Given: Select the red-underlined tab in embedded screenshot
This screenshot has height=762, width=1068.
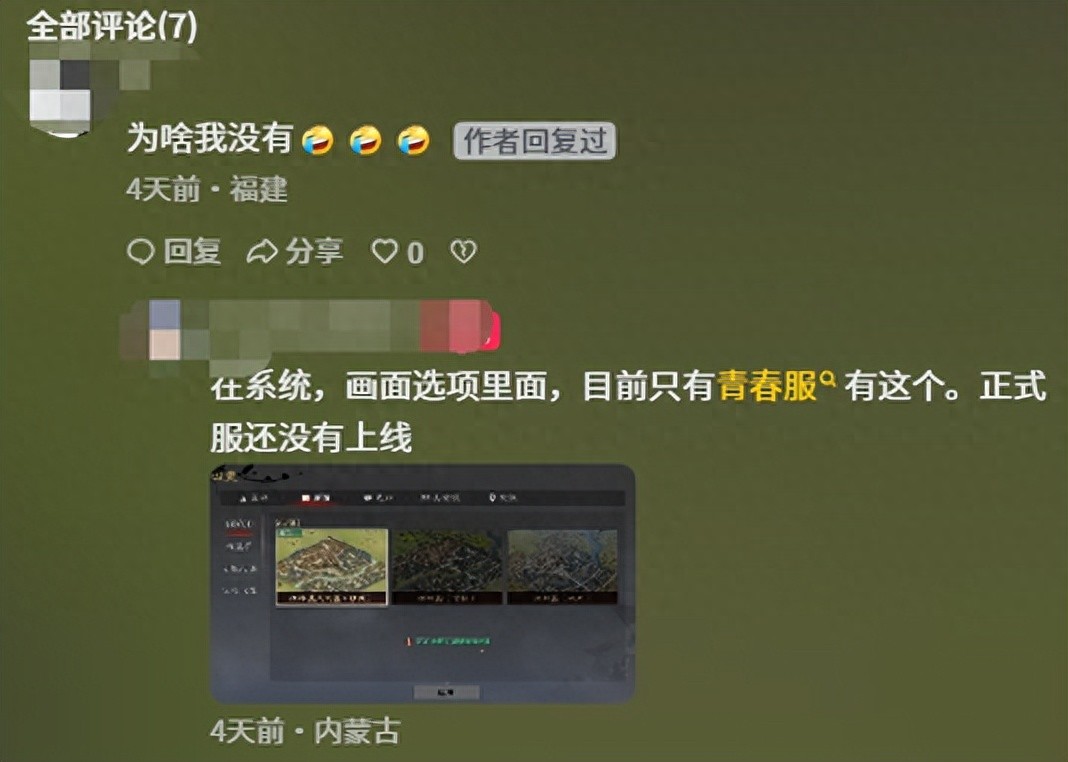Looking at the screenshot, I should tap(315, 498).
